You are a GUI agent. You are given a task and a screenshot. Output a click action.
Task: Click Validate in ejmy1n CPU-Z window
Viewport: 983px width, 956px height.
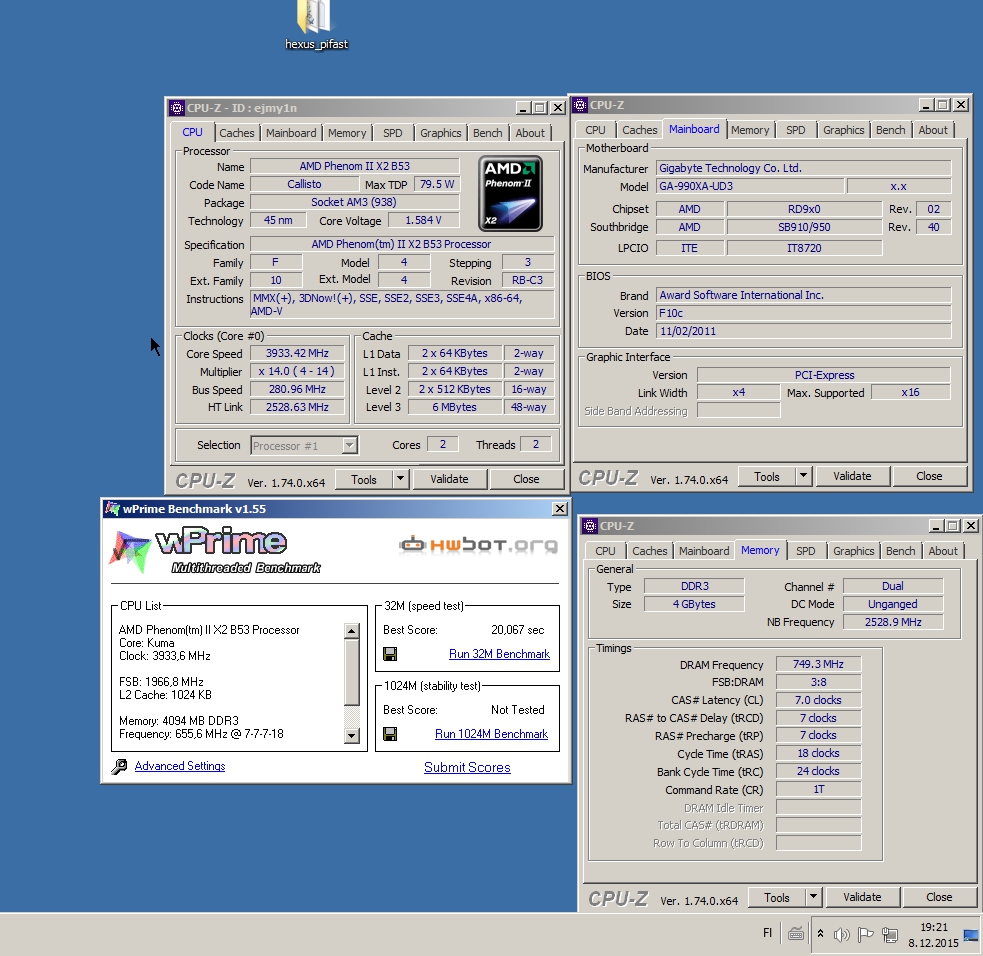(x=449, y=479)
